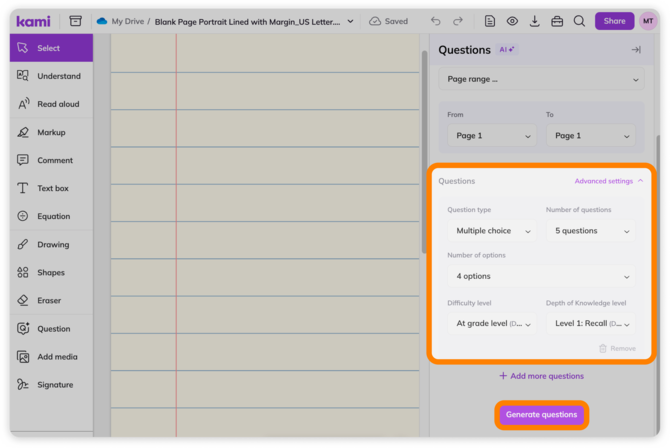
Task: Open the Multiple choice question type dropdown
Action: [x=492, y=231]
